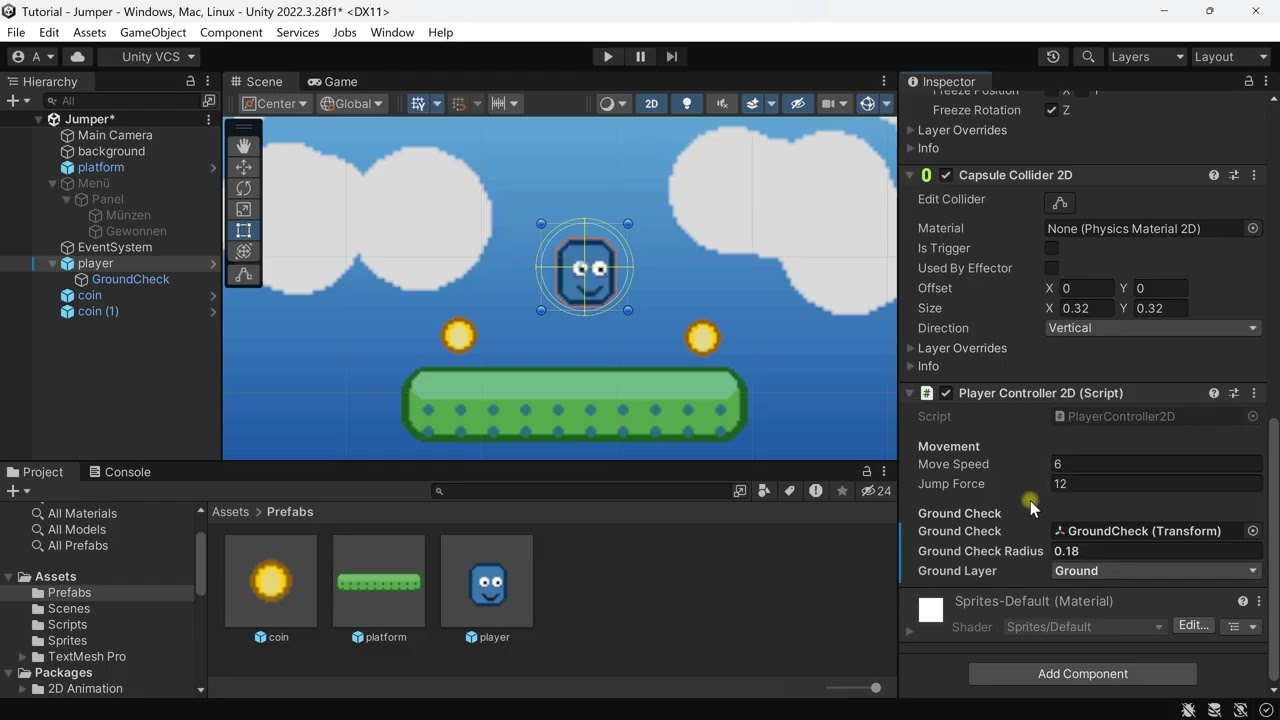Viewport: 1280px width, 720px height.
Task: Select the Move tool in scene toolbar
Action: pyautogui.click(x=243, y=167)
